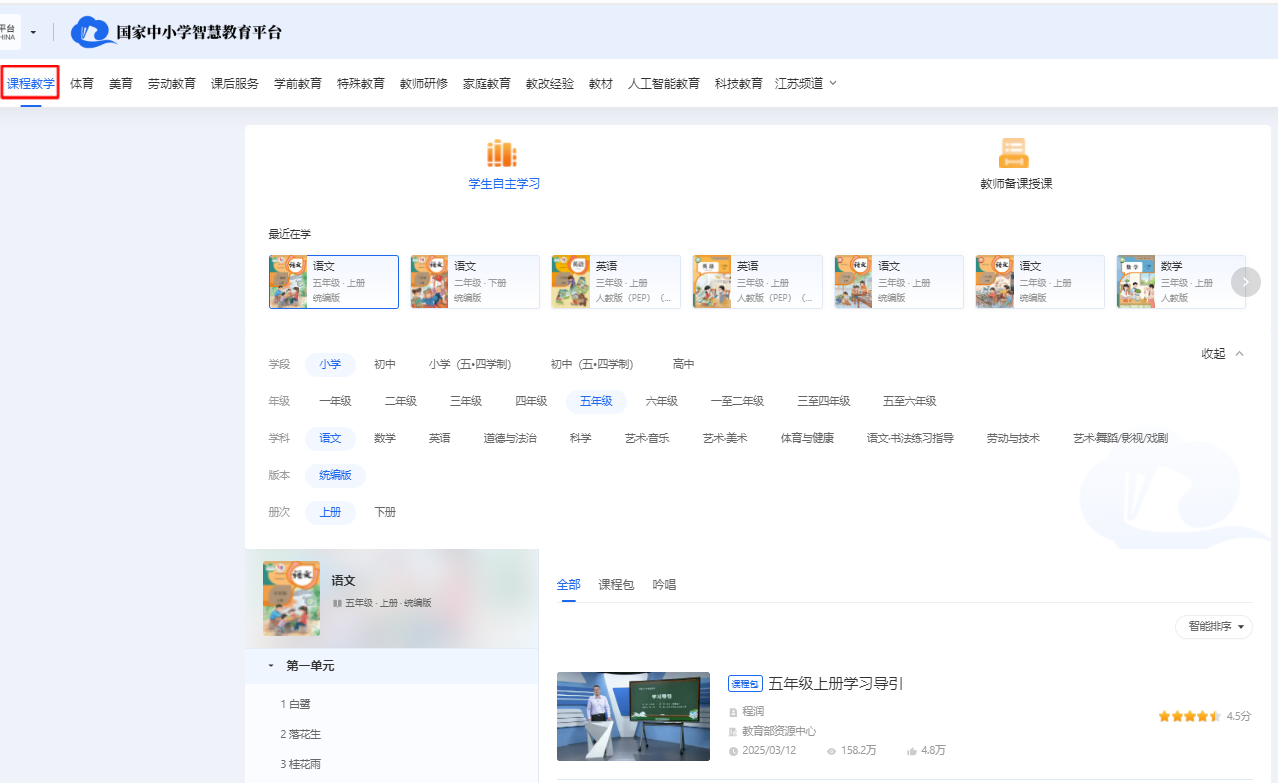Play the 五年级上册学习导引 video thumbnail
Image resolution: width=1278 pixels, height=783 pixels.
(x=633, y=716)
